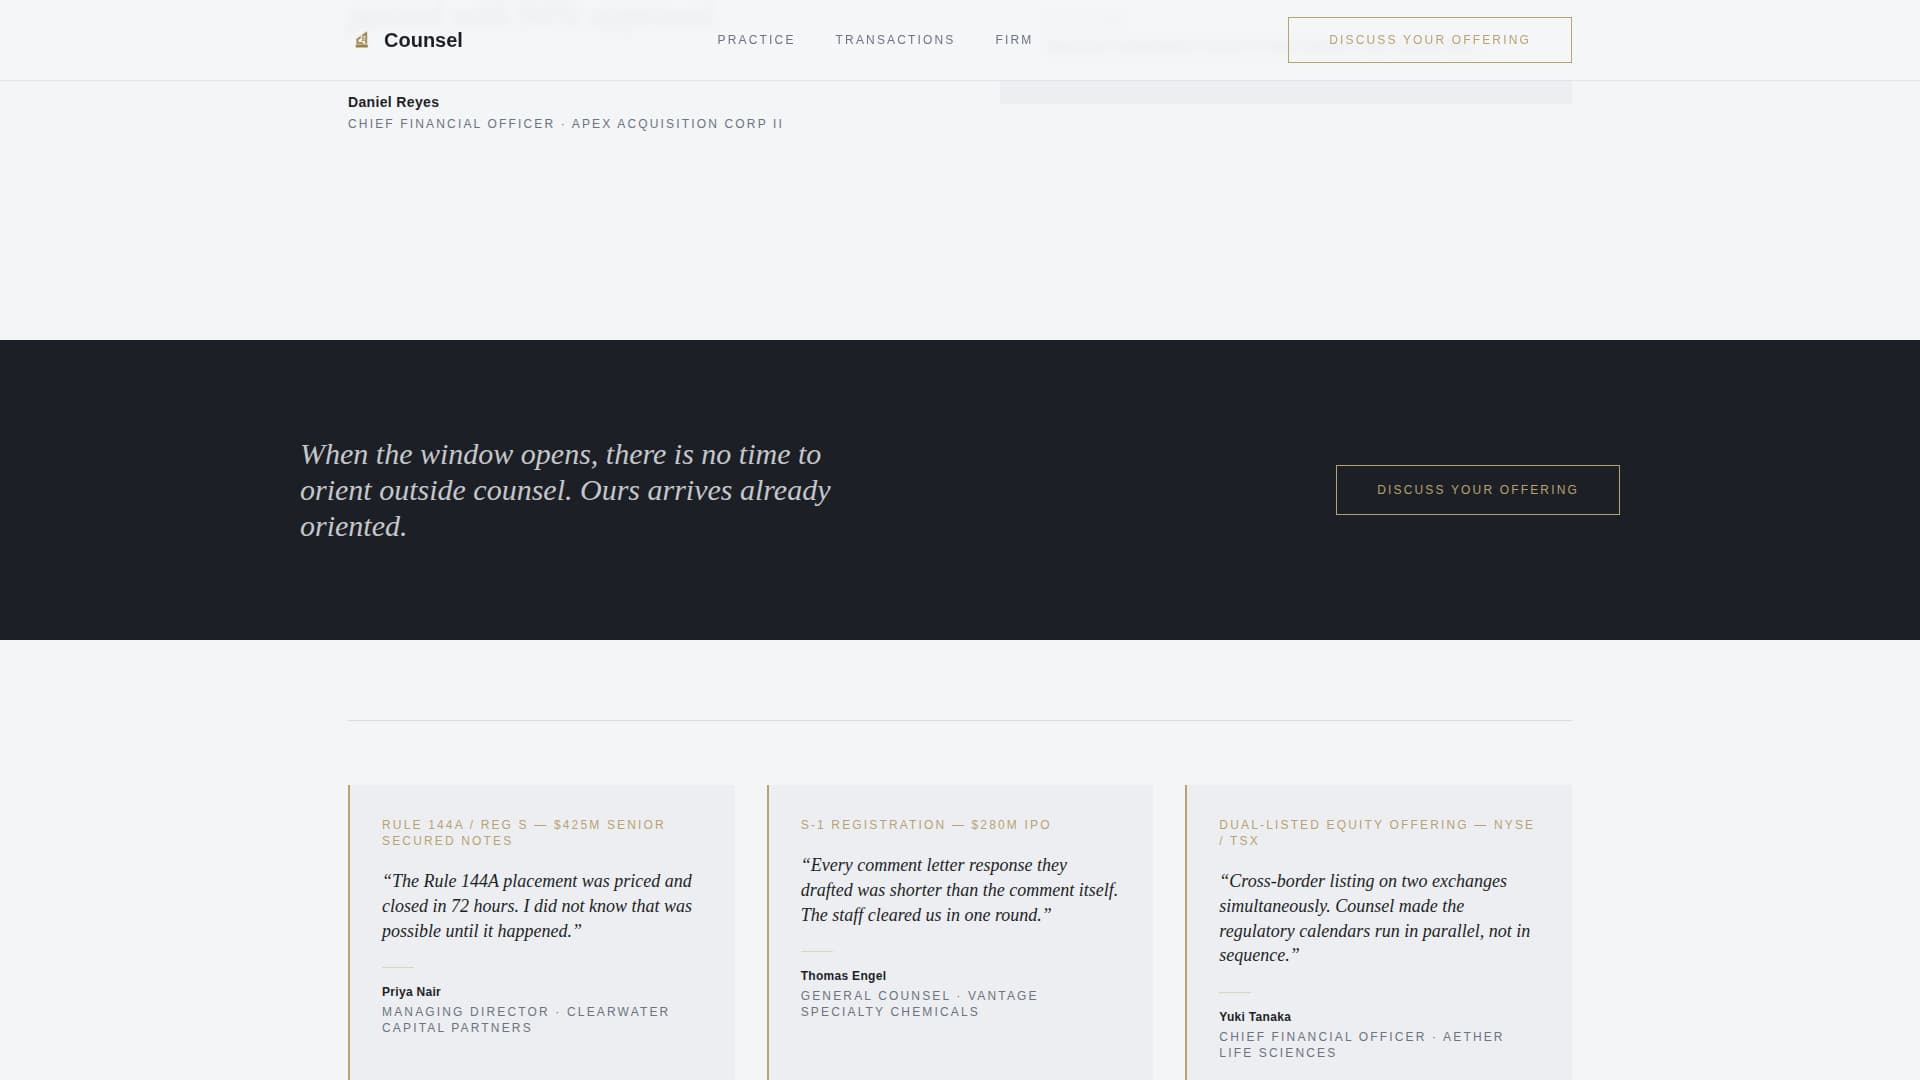Image resolution: width=1920 pixels, height=1080 pixels.
Task: Open the TRANSACTIONS navigation item
Action: point(895,40)
